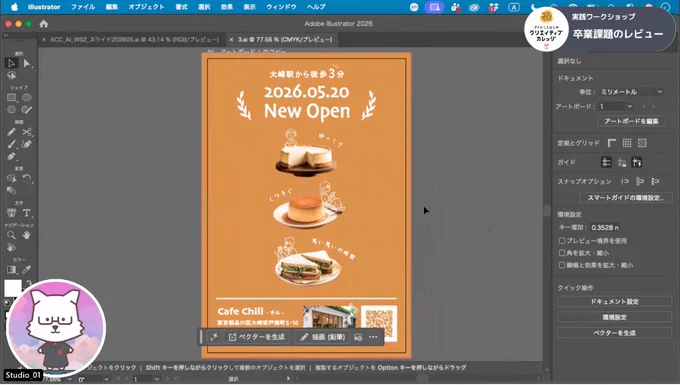680x385 pixels.
Task: Enable 角を拡大・縮小 checkbox
Action: click(x=562, y=253)
